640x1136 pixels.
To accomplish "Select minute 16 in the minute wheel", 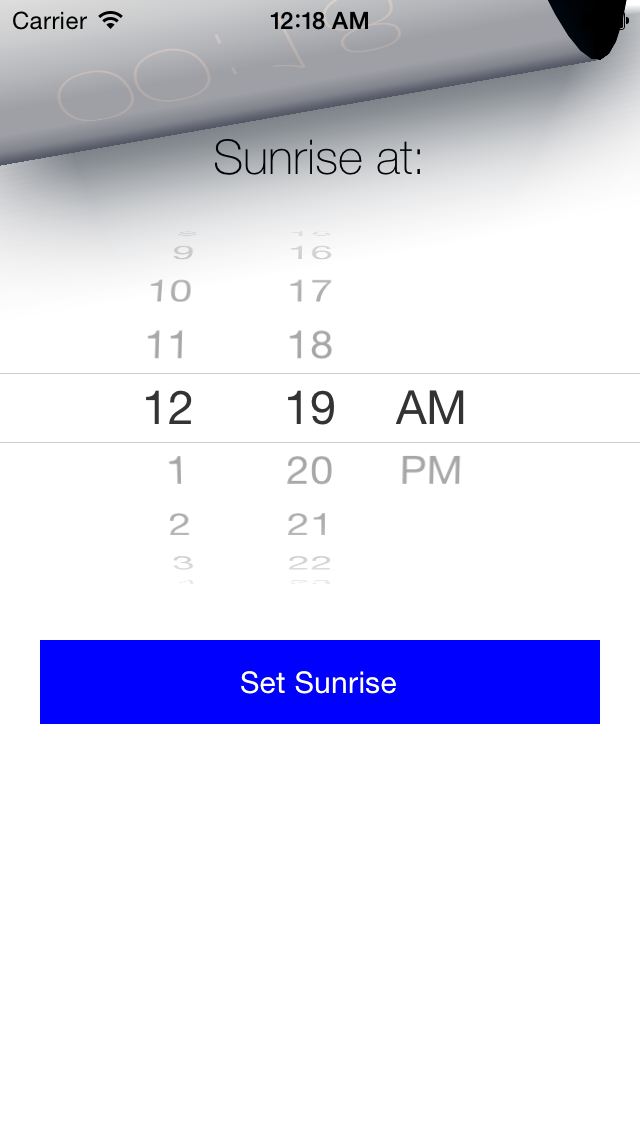I will click(310, 253).
